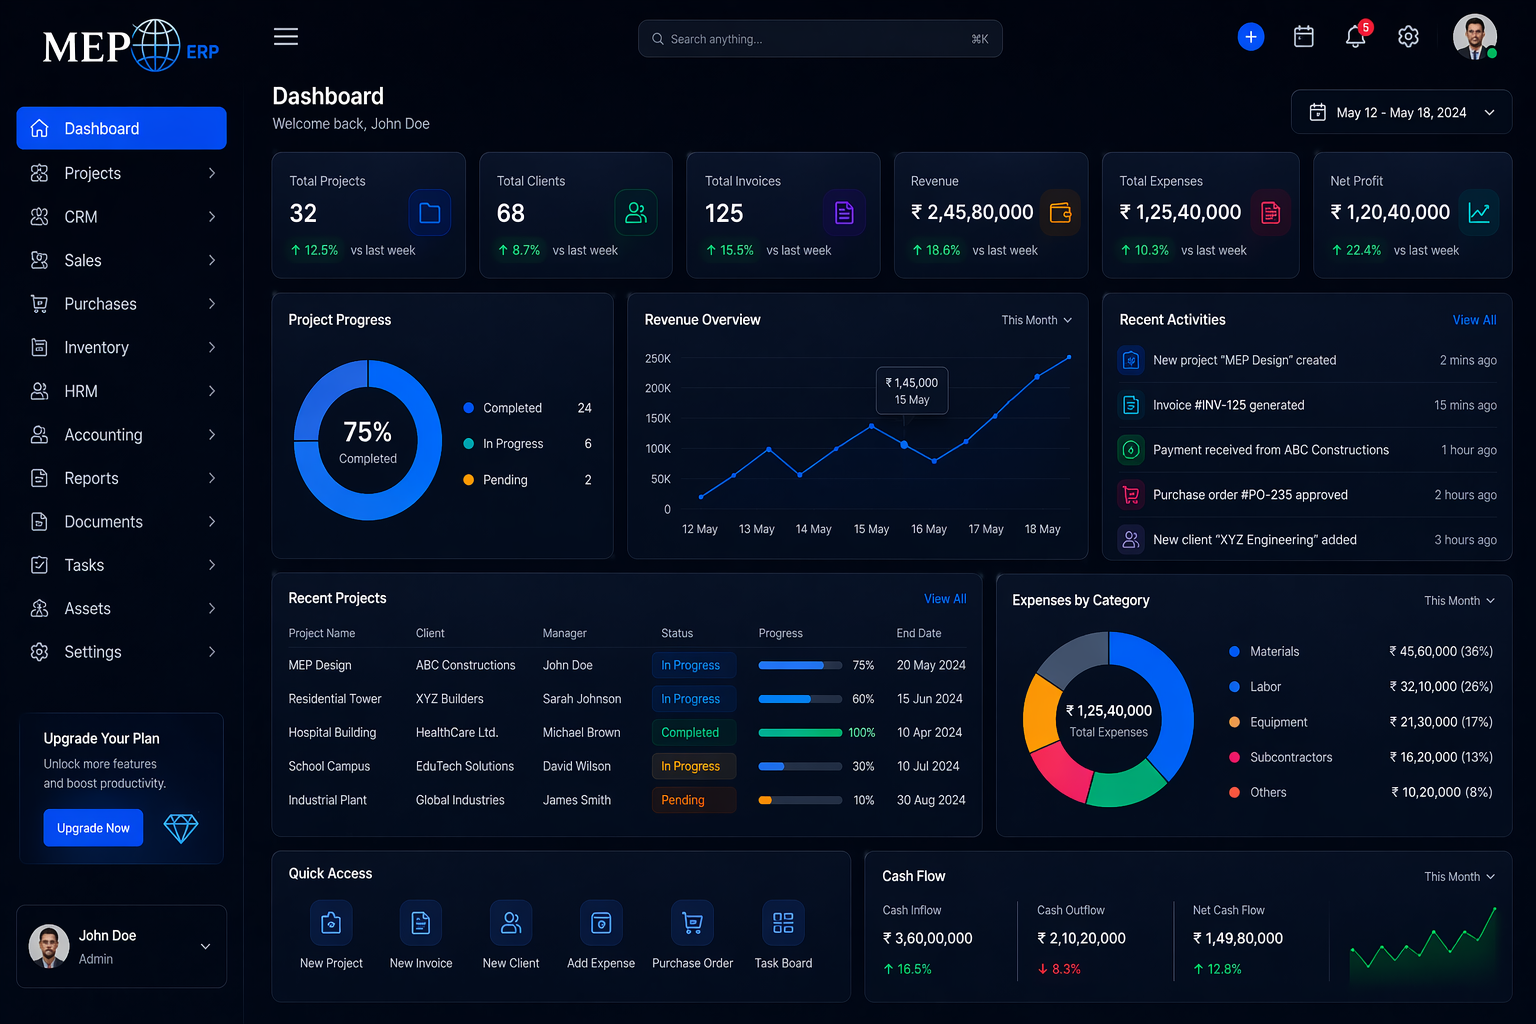Viewport: 1536px width, 1024px height.
Task: Click the Total Expenses receipt icon
Action: click(x=1270, y=213)
